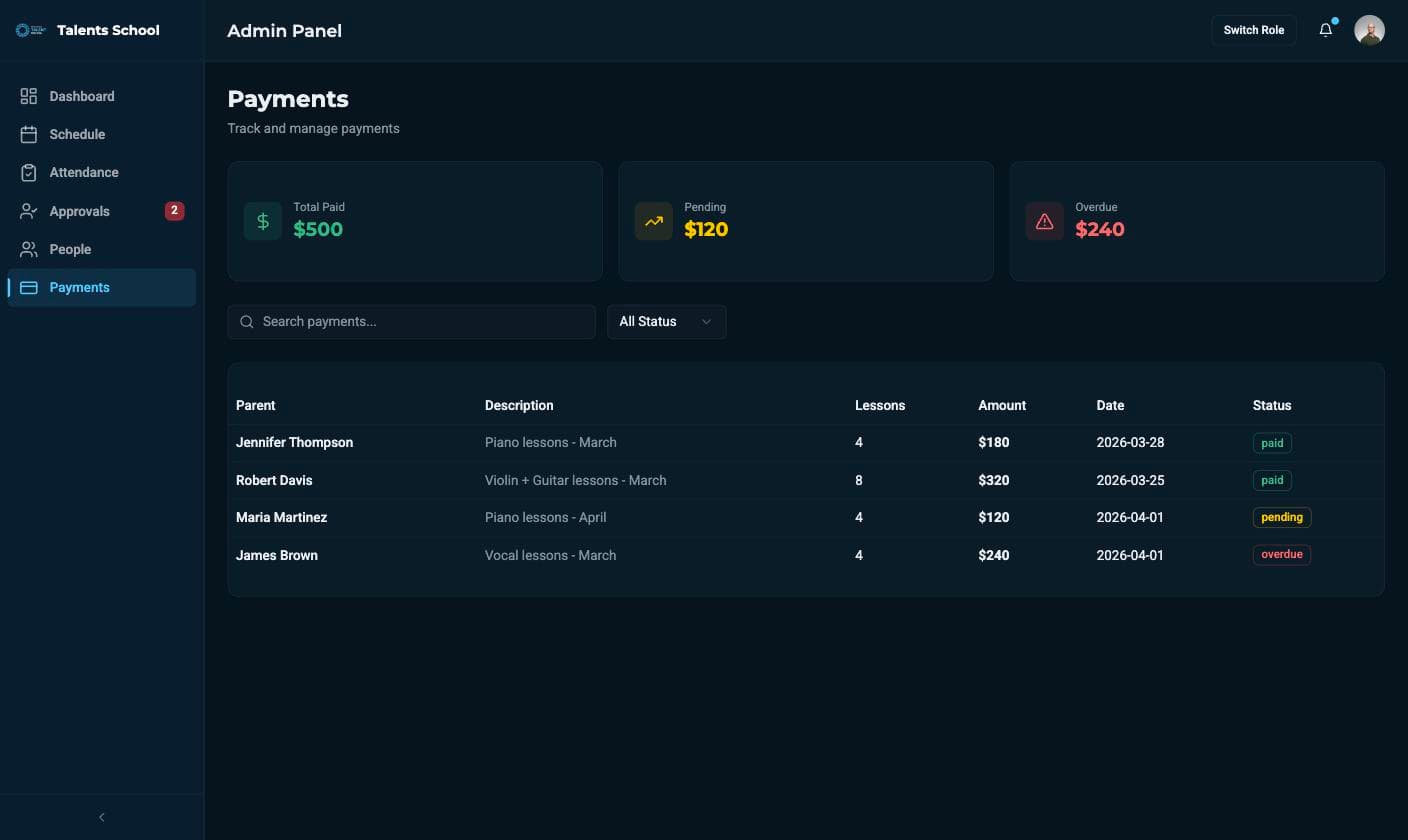The width and height of the screenshot is (1408, 840).
Task: Open the user profile avatar
Action: (x=1369, y=30)
